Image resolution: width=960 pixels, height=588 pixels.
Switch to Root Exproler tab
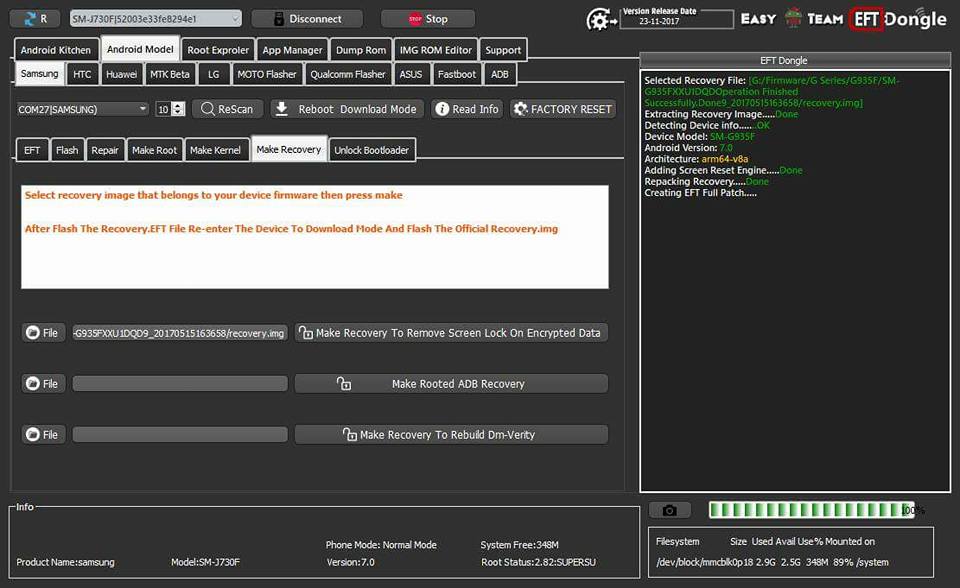pos(218,50)
